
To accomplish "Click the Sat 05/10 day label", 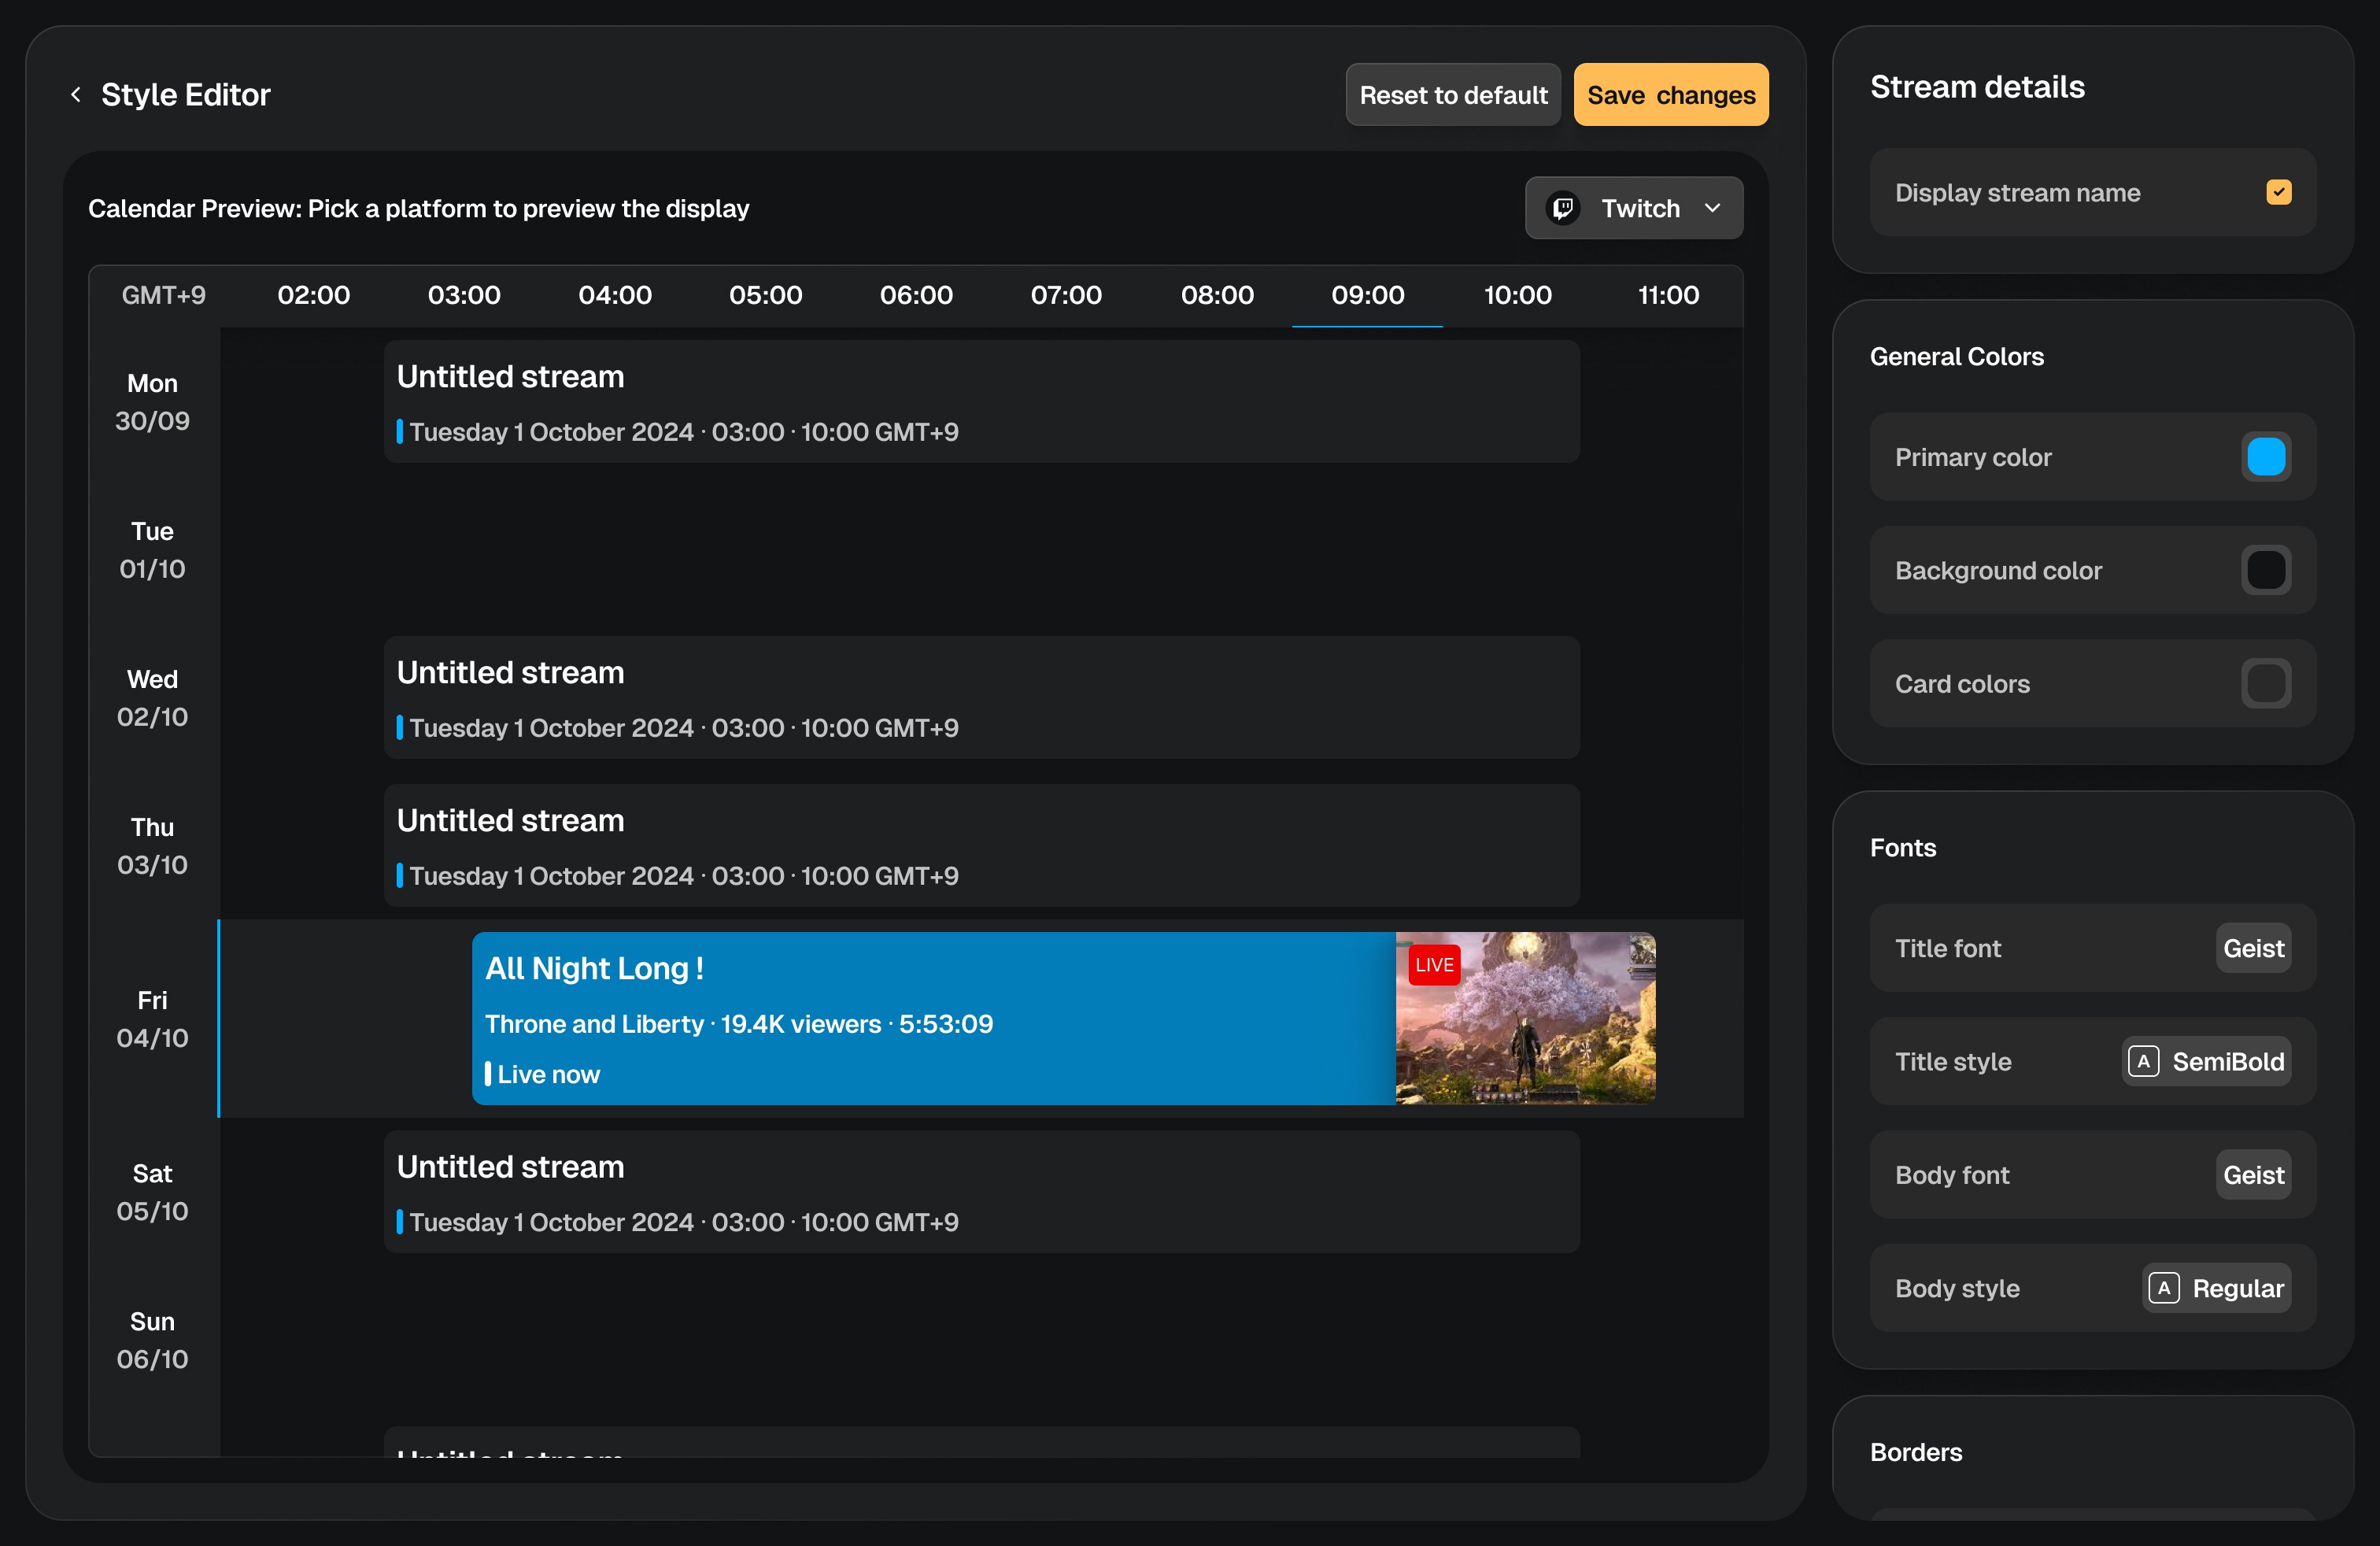I will click(x=152, y=1192).
